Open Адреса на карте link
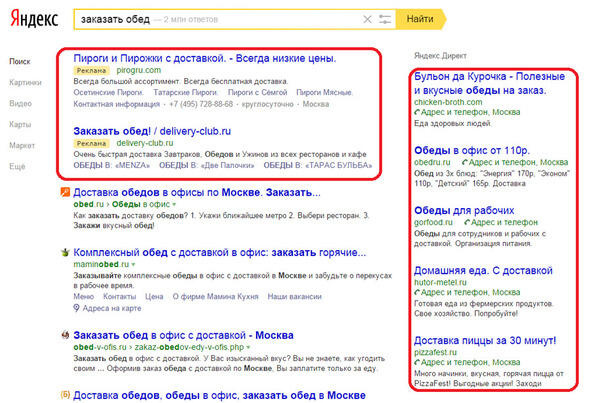591x403 pixels. pos(112,308)
